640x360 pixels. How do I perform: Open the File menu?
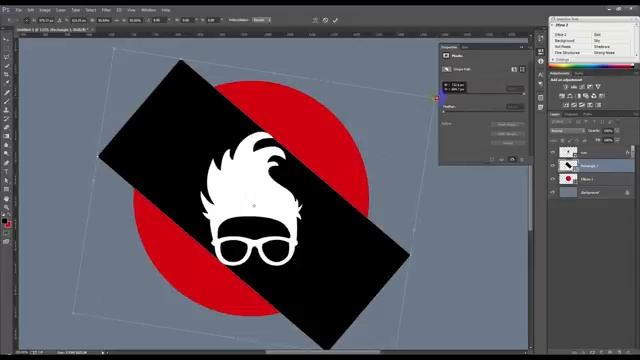[18, 10]
